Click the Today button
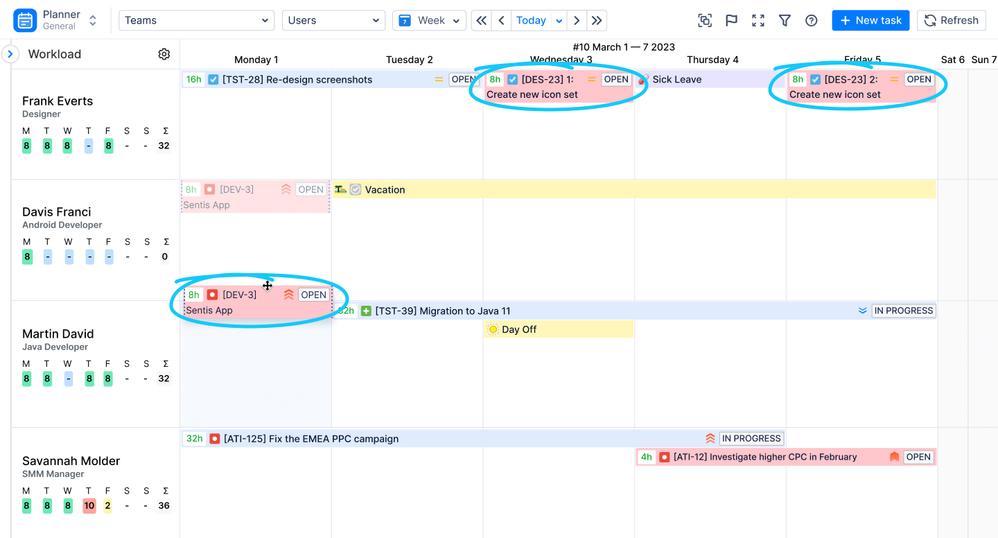This screenshot has height=538, width=998. pos(531,20)
